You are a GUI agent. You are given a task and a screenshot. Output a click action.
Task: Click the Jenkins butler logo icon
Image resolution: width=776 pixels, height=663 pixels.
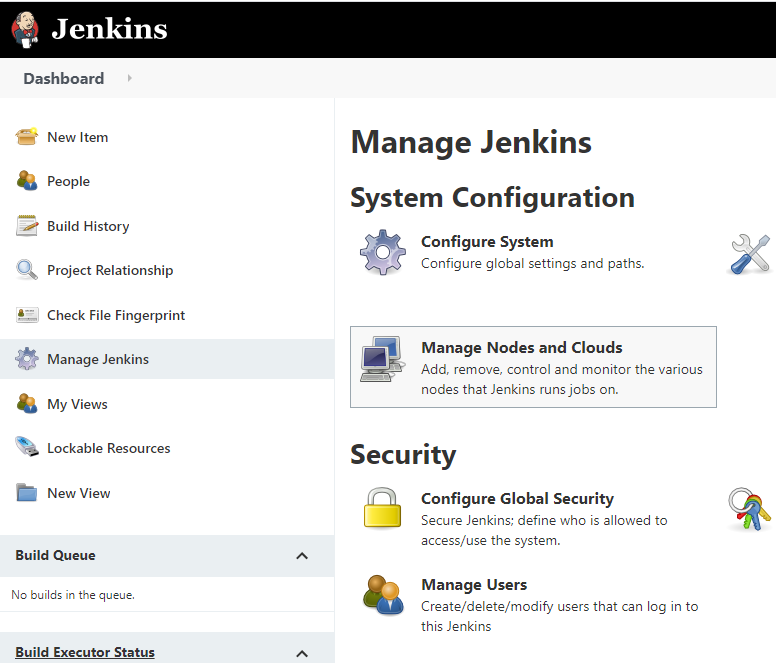point(25,29)
